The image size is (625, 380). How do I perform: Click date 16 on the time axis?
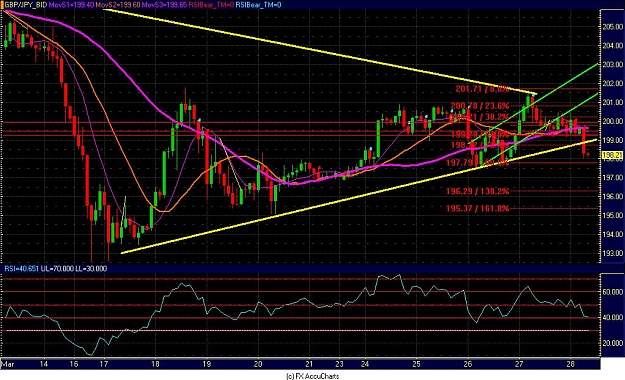tap(74, 364)
